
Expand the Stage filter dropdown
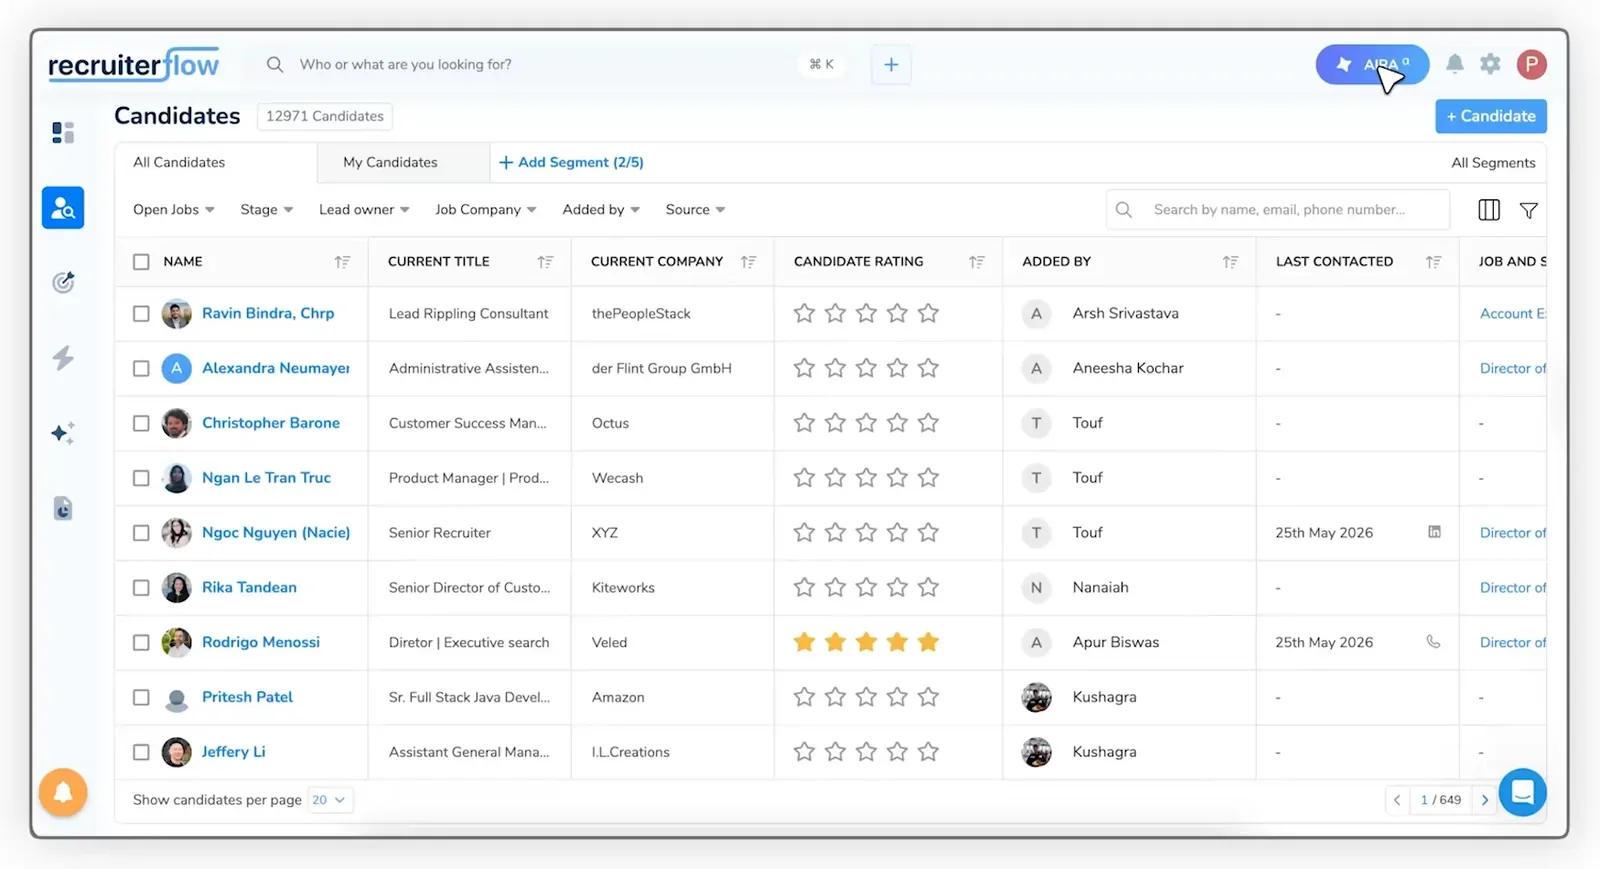tap(267, 210)
